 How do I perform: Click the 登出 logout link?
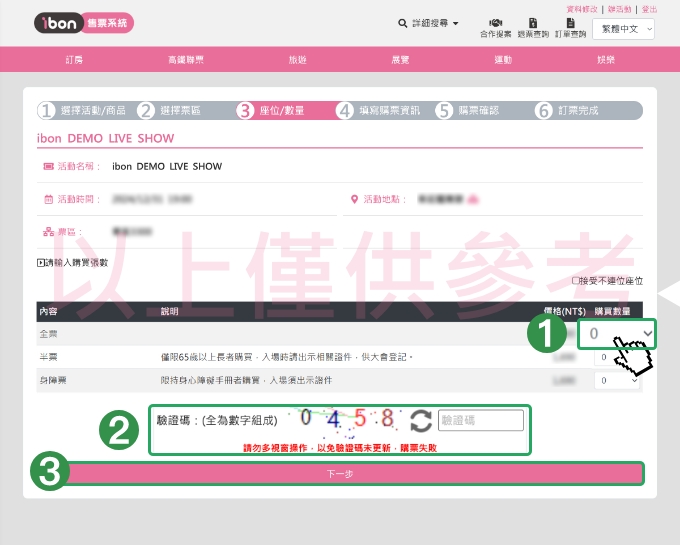point(651,8)
